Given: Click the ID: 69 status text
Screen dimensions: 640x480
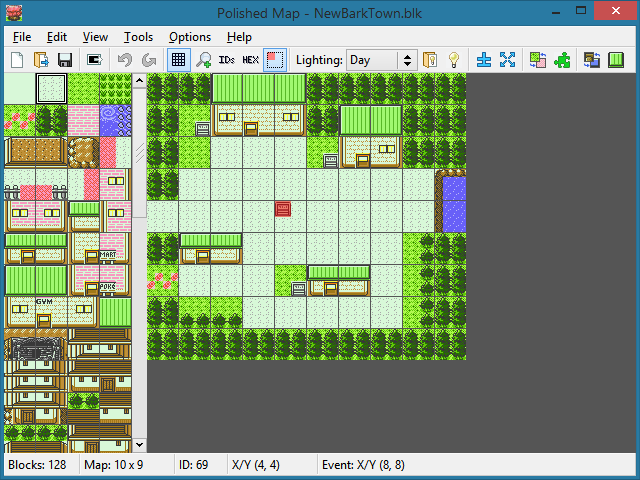Looking at the screenshot, I should click(x=193, y=465).
